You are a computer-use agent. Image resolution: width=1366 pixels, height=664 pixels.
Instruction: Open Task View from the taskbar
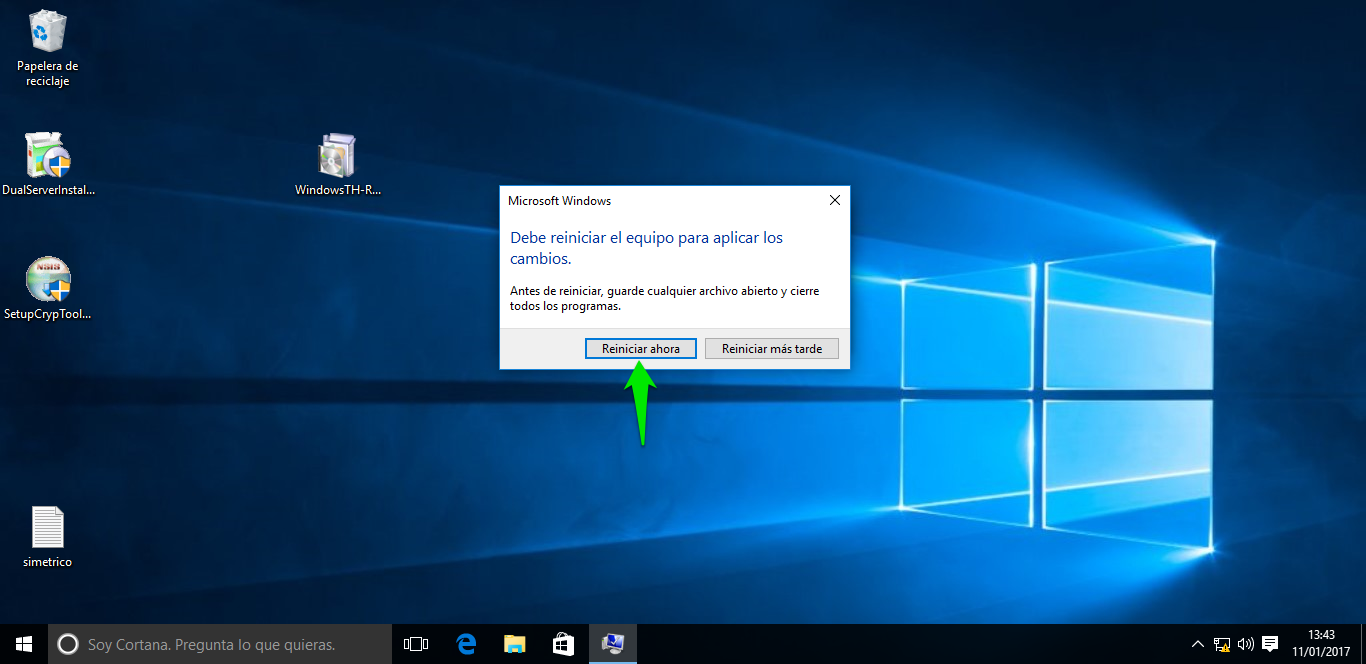pyautogui.click(x=416, y=644)
